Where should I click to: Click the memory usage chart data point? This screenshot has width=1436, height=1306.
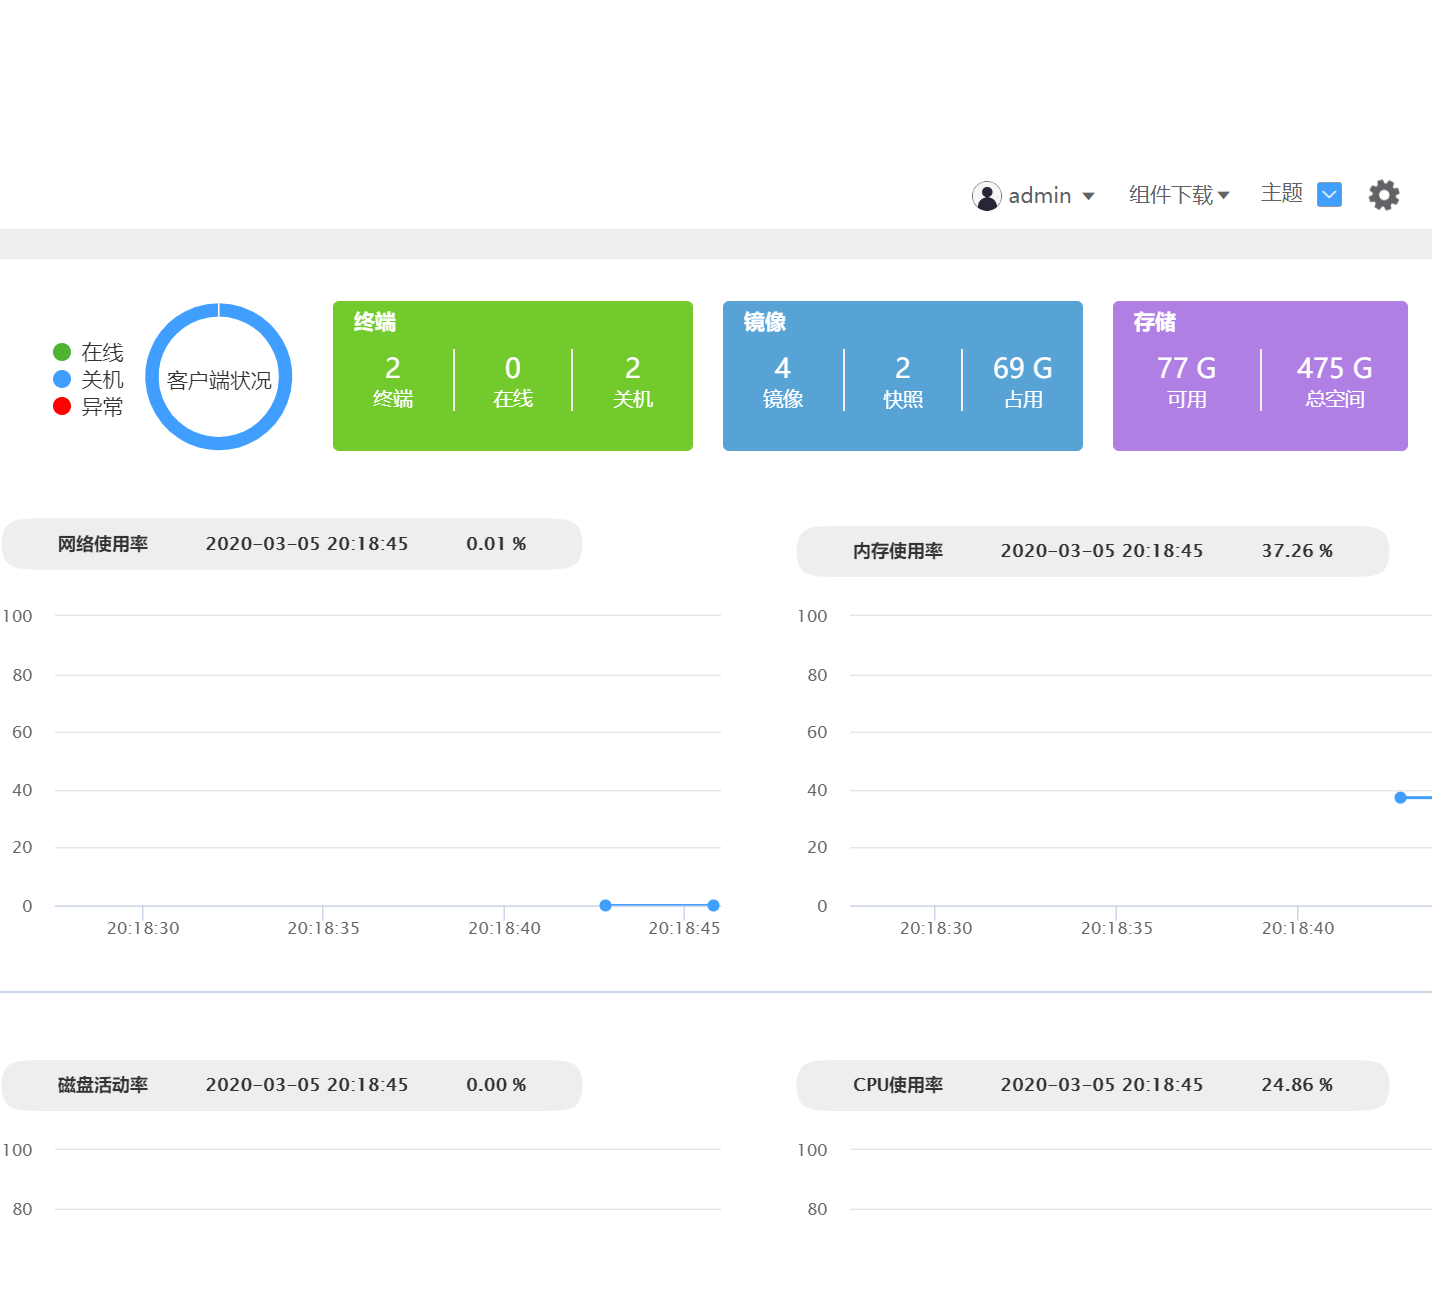1400,797
